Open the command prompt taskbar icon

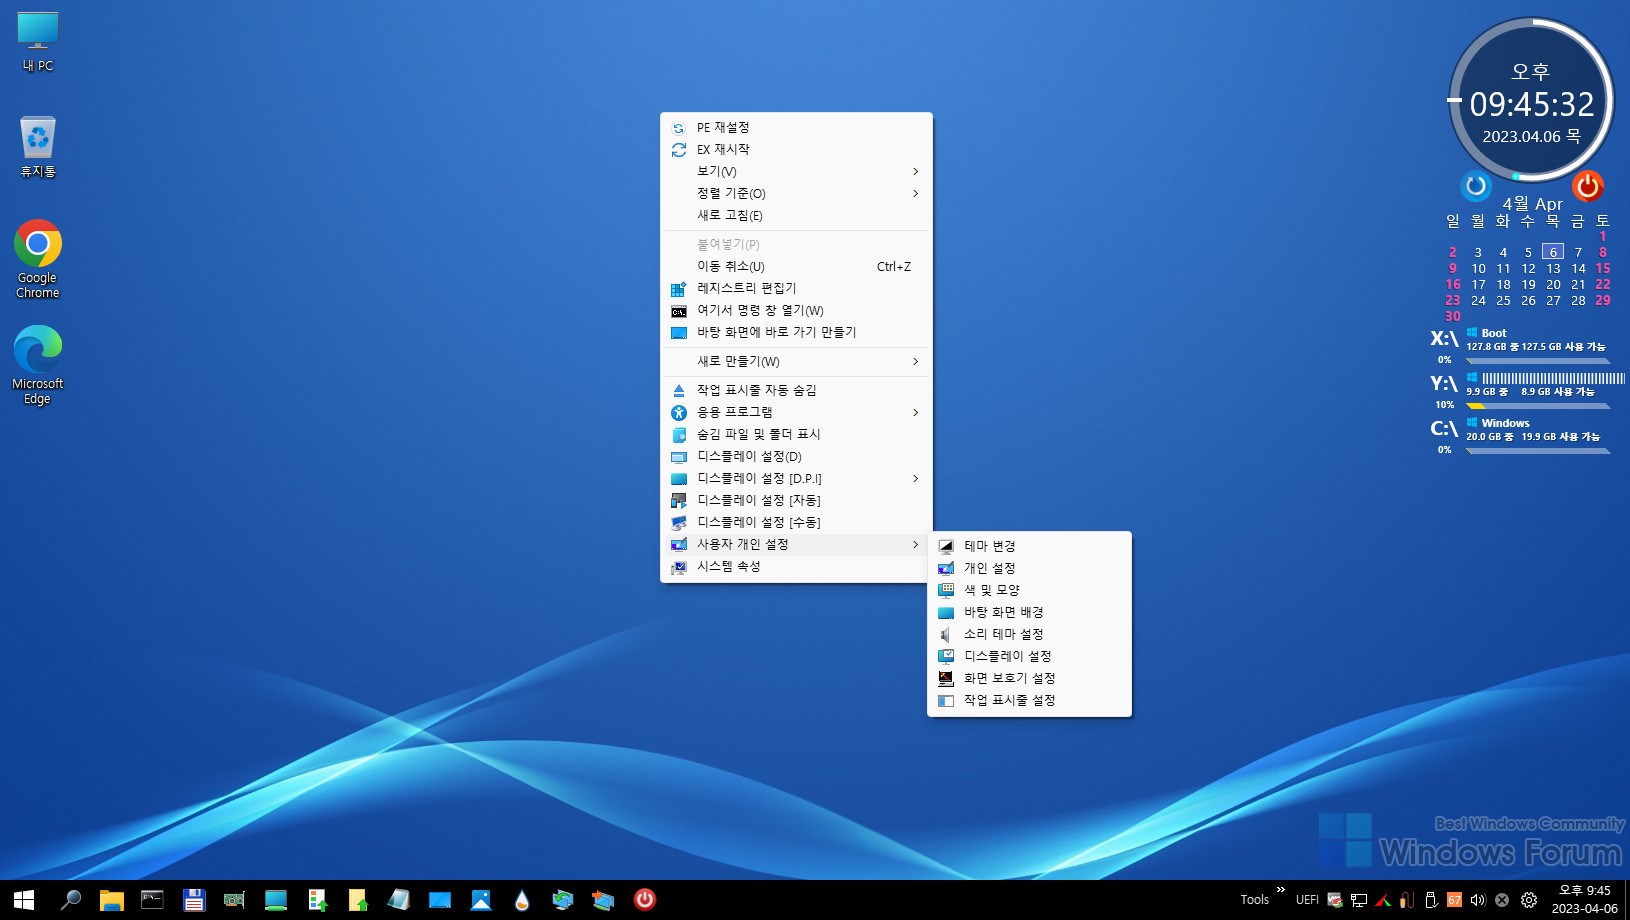tap(152, 900)
